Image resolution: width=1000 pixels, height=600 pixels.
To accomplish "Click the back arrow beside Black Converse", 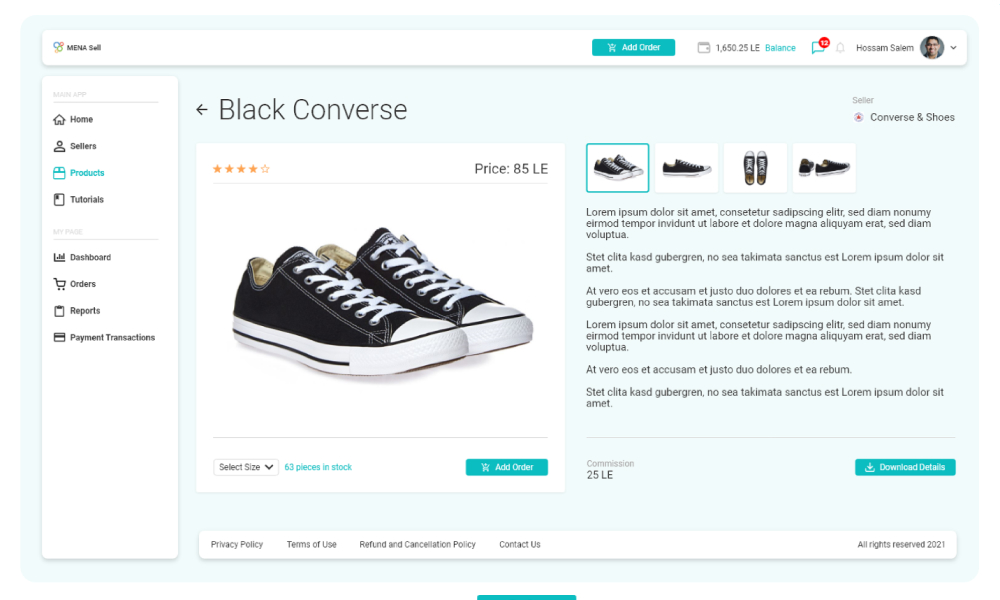I will click(202, 110).
